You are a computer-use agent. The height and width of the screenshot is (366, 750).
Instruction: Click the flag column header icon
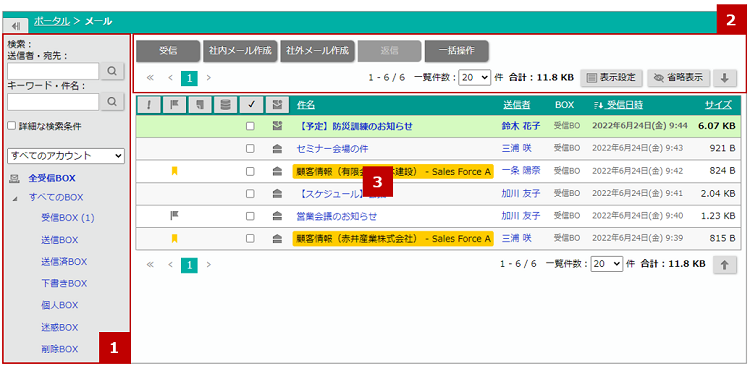click(x=175, y=105)
